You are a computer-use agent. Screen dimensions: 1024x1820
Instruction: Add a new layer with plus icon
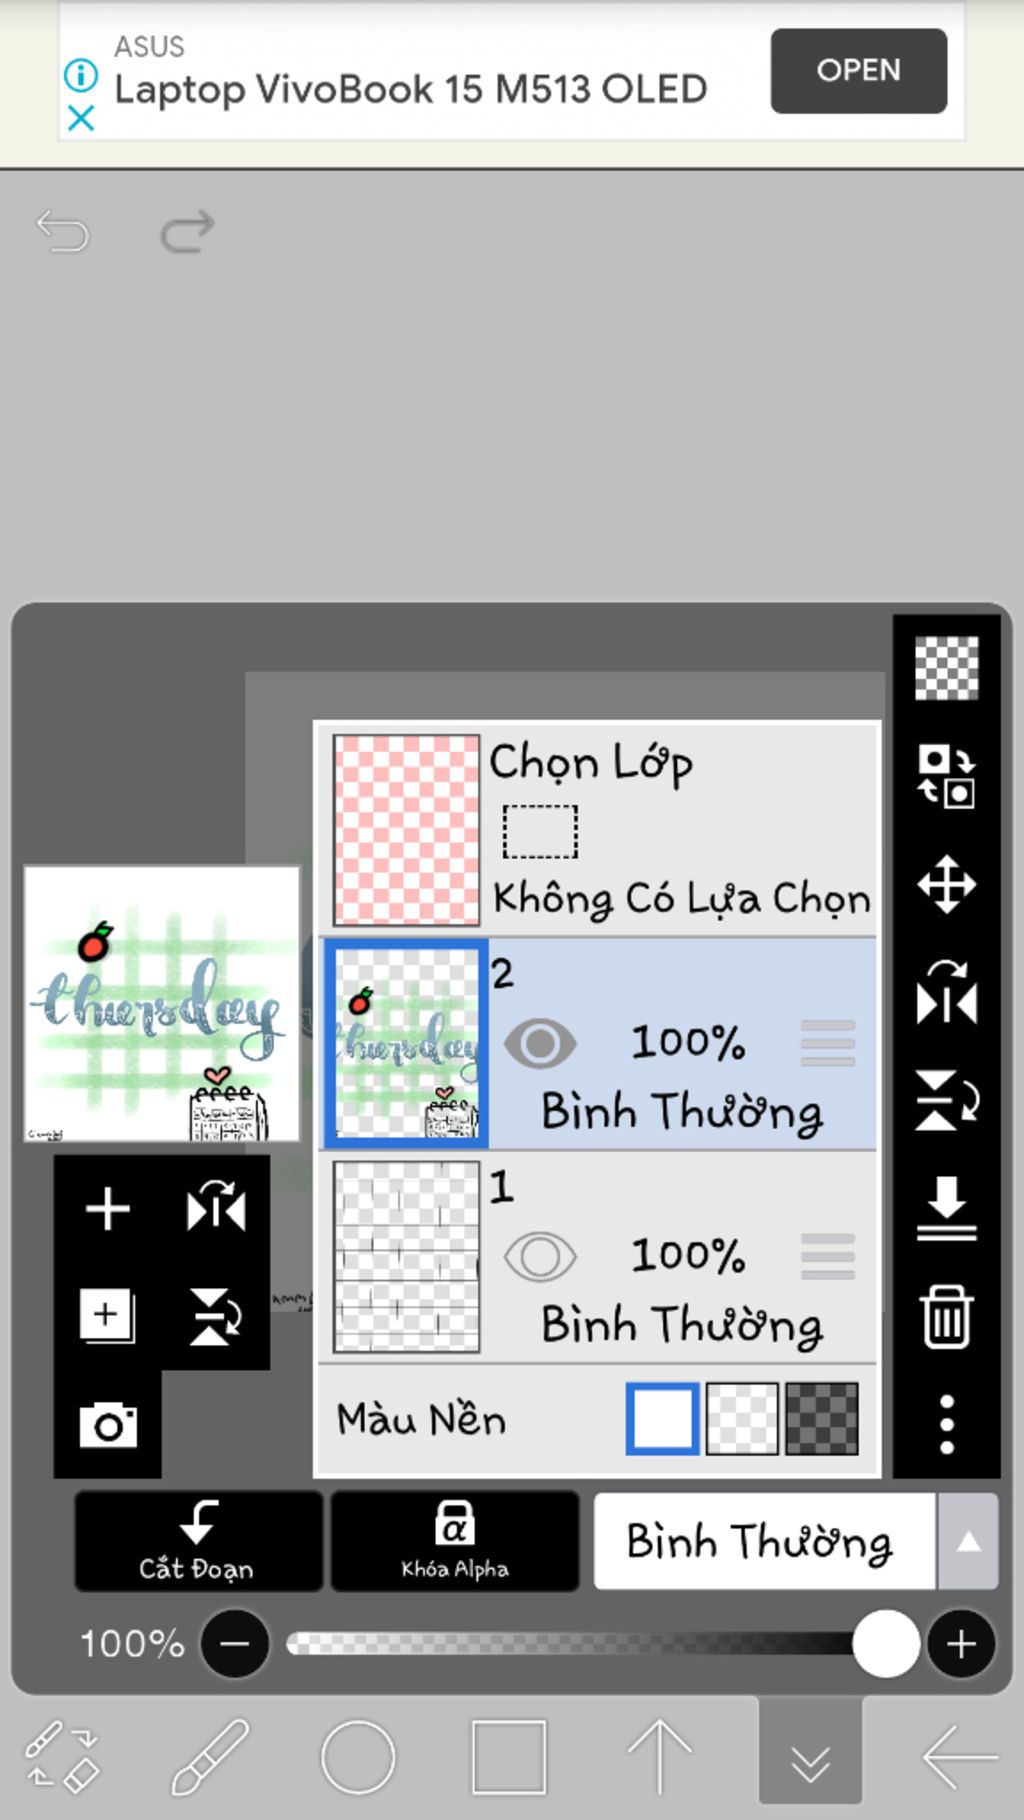(x=108, y=1208)
